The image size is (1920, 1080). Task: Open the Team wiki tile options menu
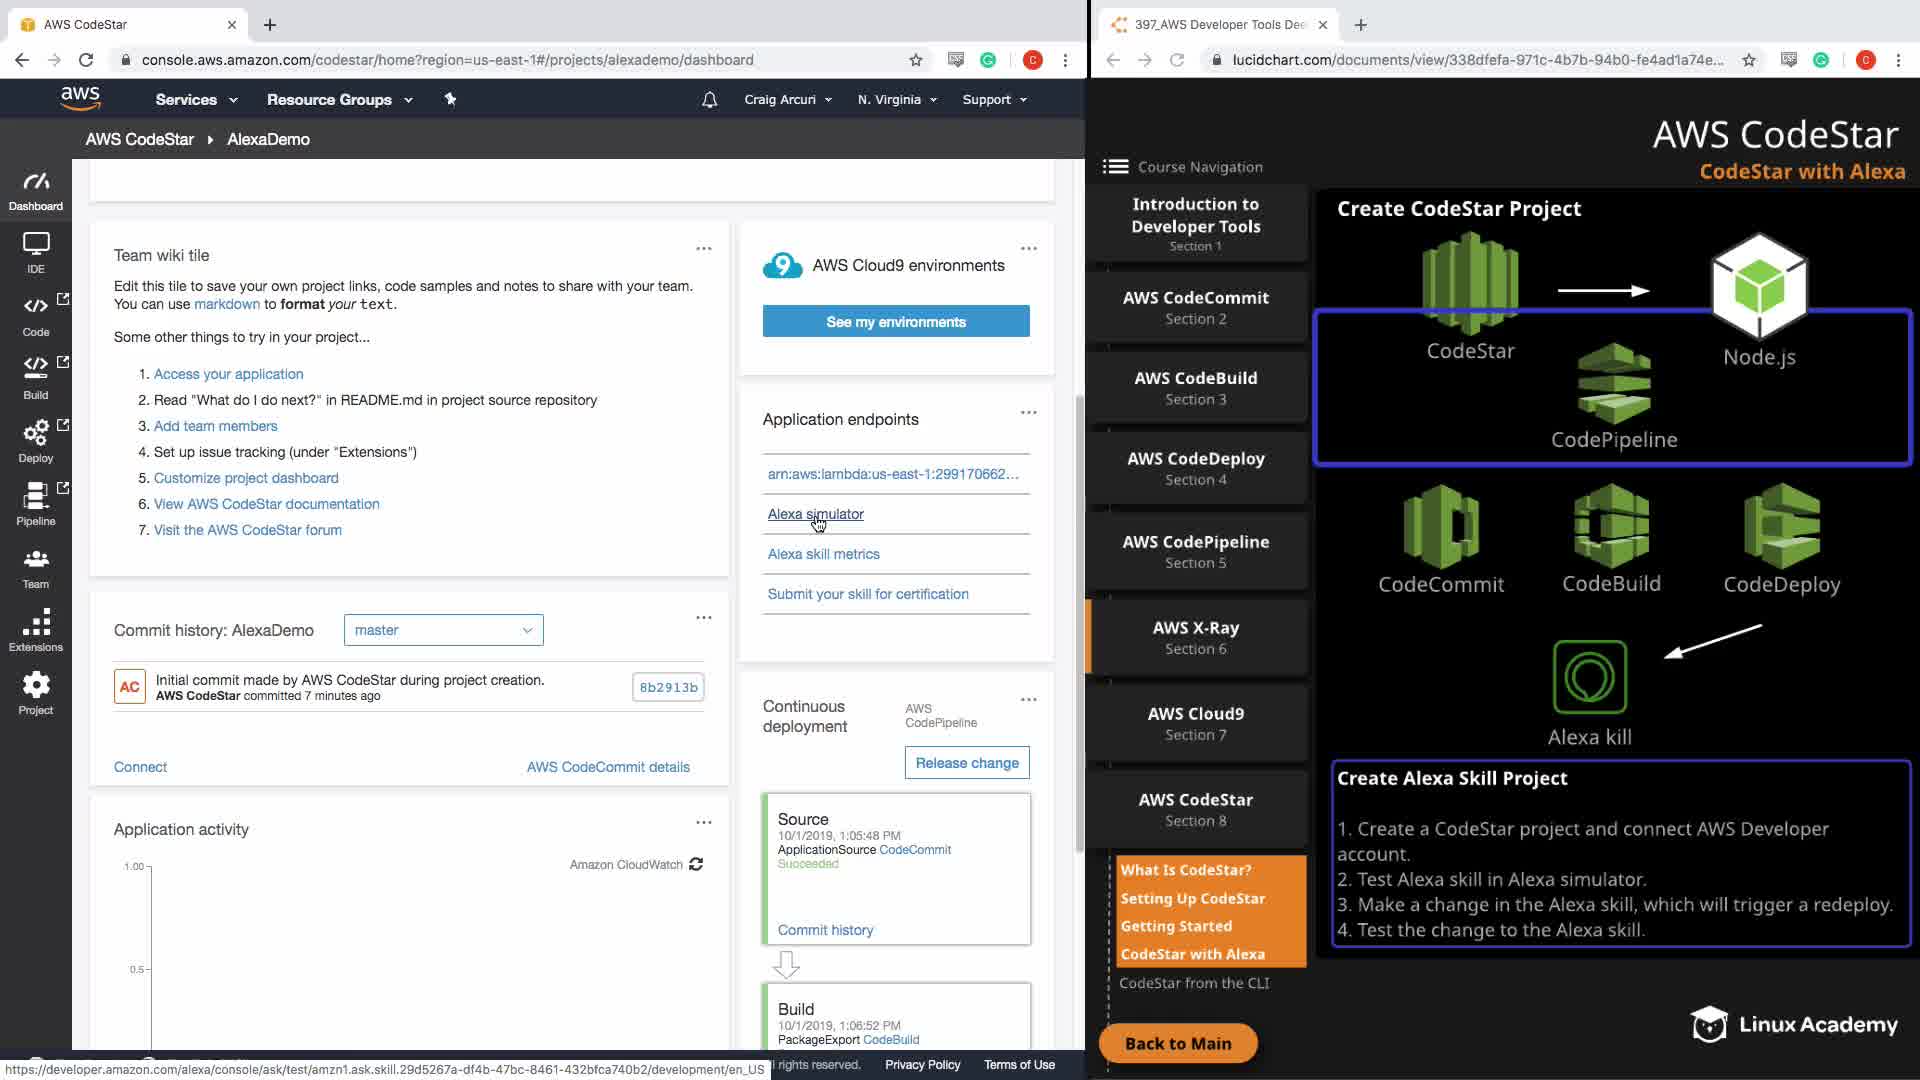click(704, 249)
